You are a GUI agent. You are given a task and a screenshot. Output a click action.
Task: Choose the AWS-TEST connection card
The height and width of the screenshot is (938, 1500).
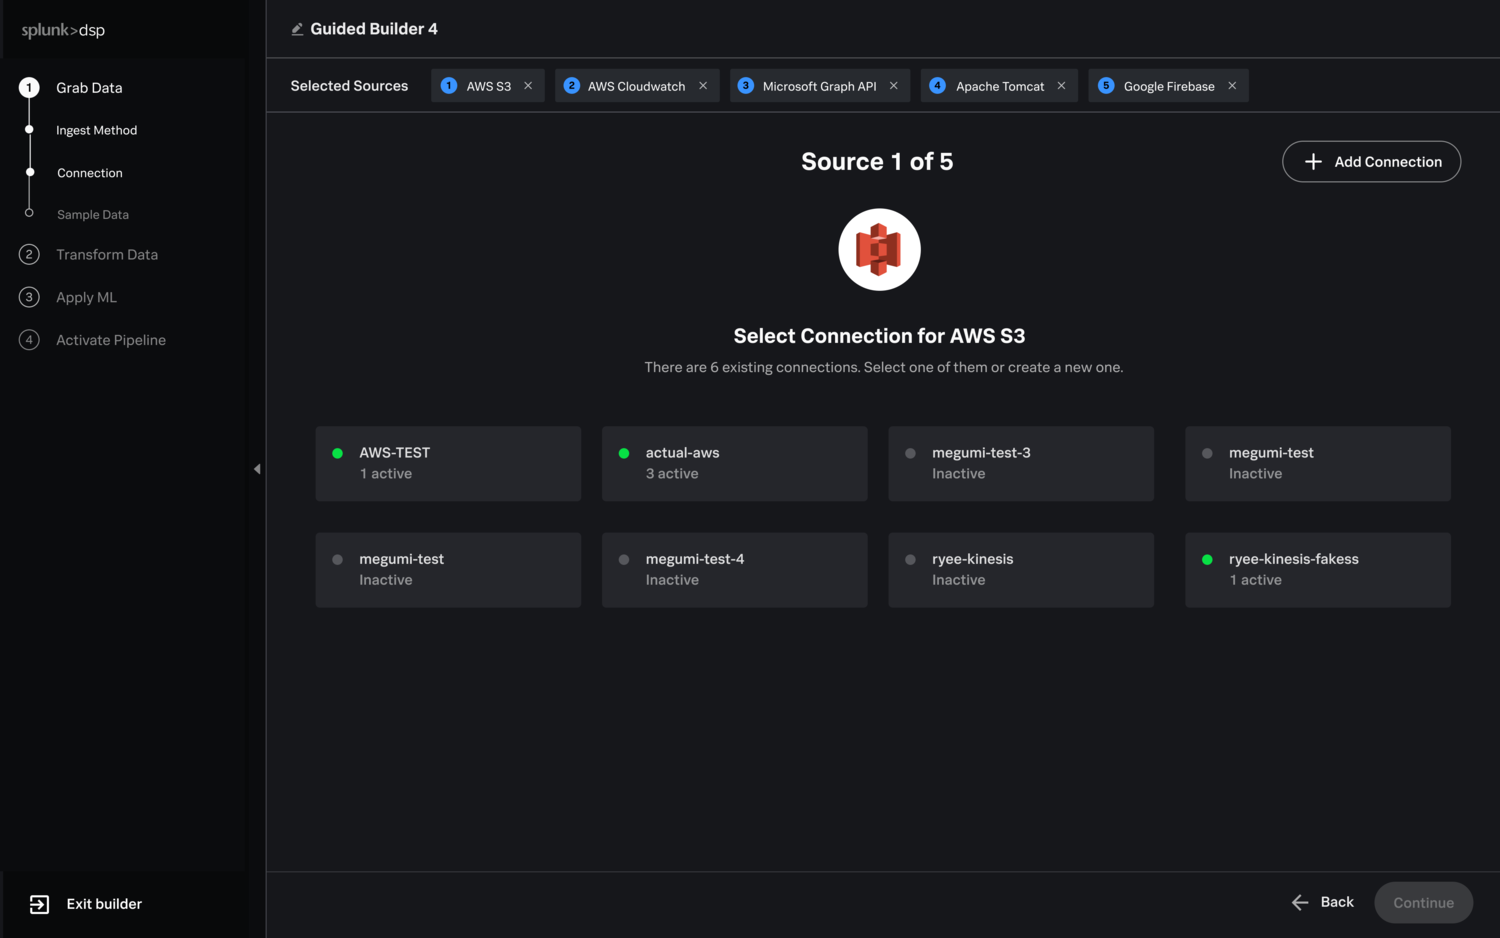pyautogui.click(x=448, y=464)
